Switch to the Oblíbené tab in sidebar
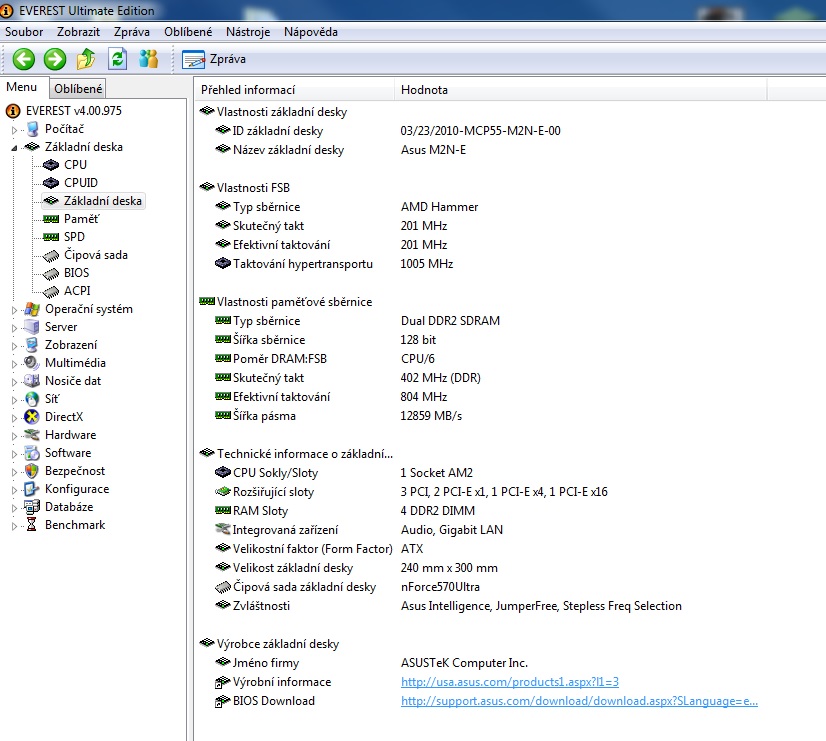The height and width of the screenshot is (741, 826). [x=78, y=88]
